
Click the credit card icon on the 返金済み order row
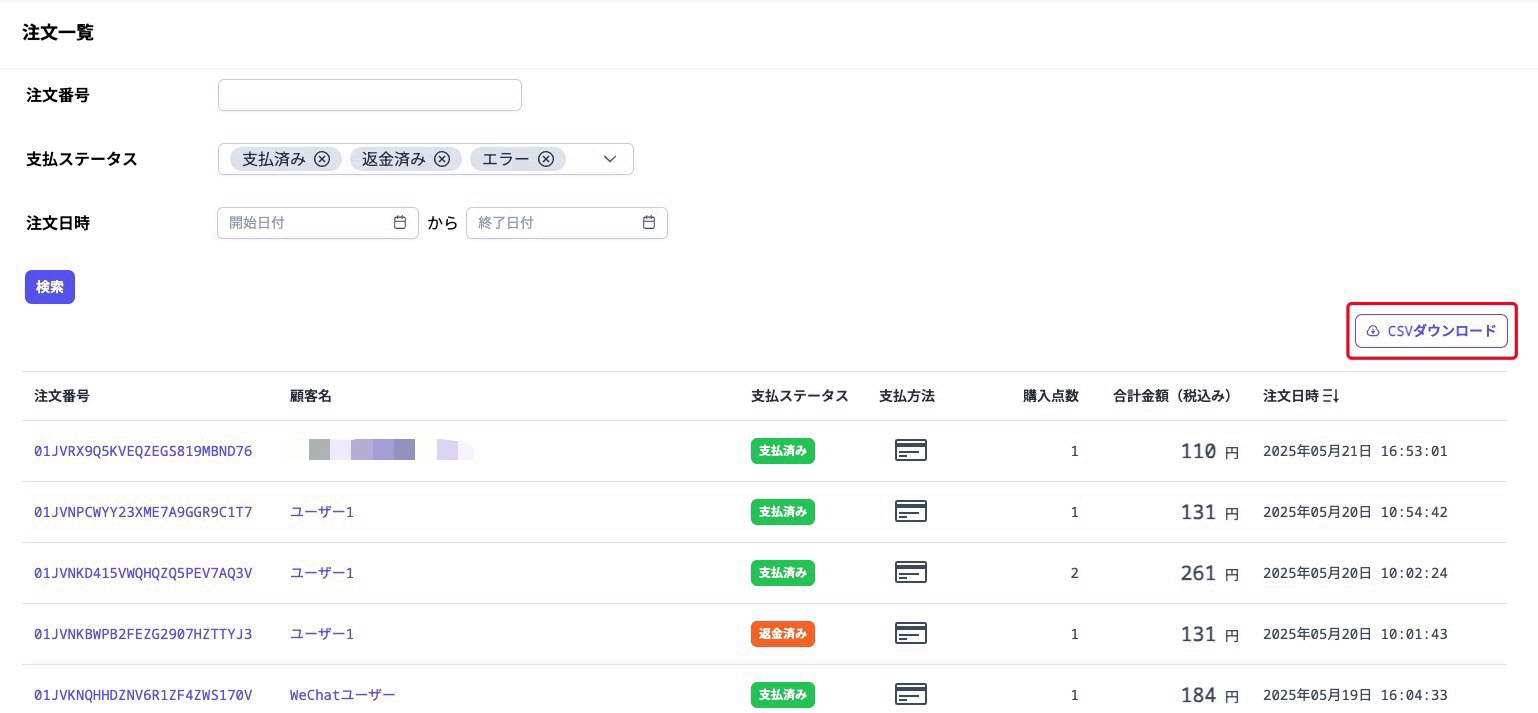click(911, 633)
